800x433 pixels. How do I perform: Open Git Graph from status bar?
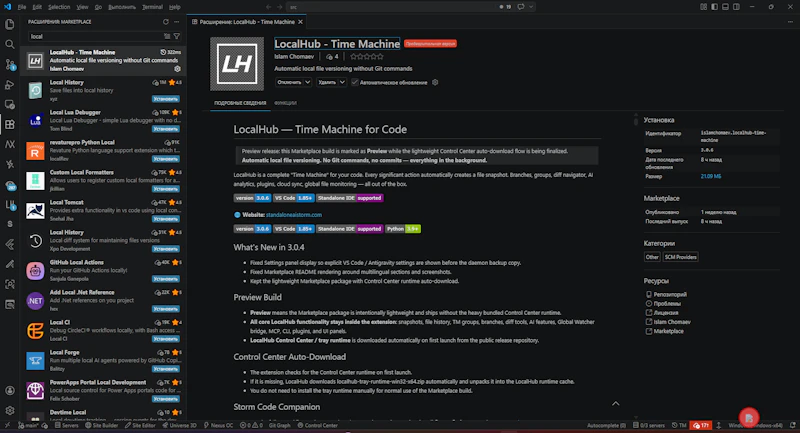pos(279,425)
